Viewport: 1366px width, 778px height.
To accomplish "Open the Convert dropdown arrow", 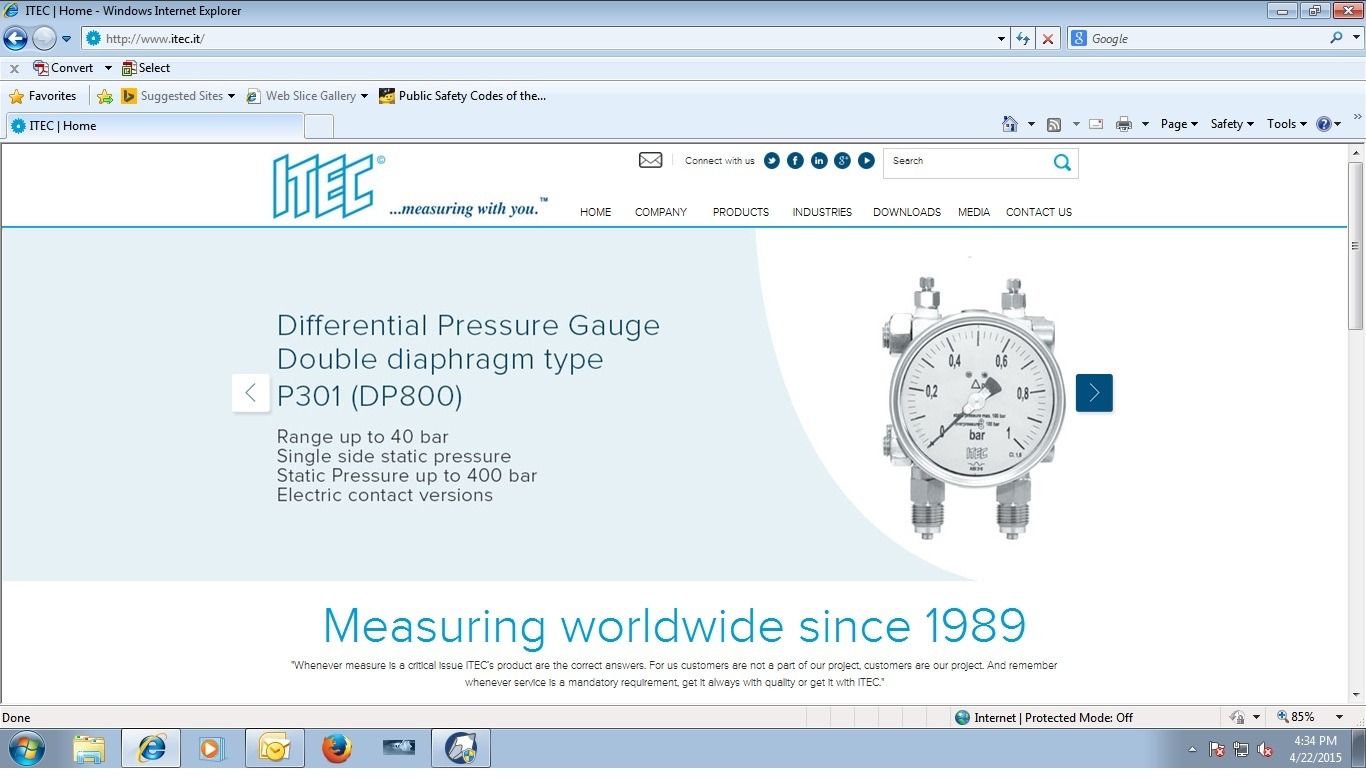I will 108,68.
